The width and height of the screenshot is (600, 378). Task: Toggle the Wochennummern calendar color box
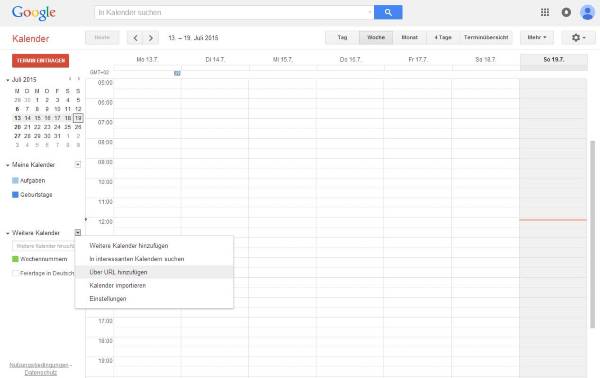(15, 259)
